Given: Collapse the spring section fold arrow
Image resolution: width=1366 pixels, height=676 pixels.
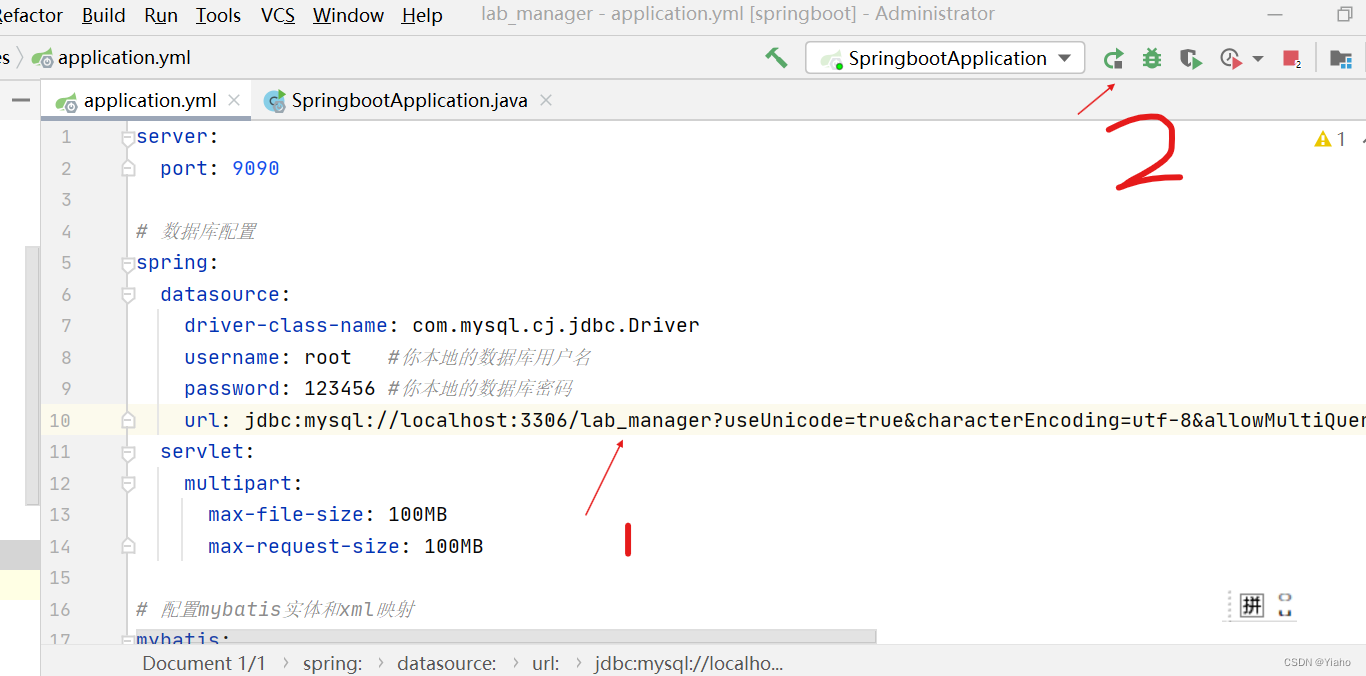Looking at the screenshot, I should pos(126,262).
